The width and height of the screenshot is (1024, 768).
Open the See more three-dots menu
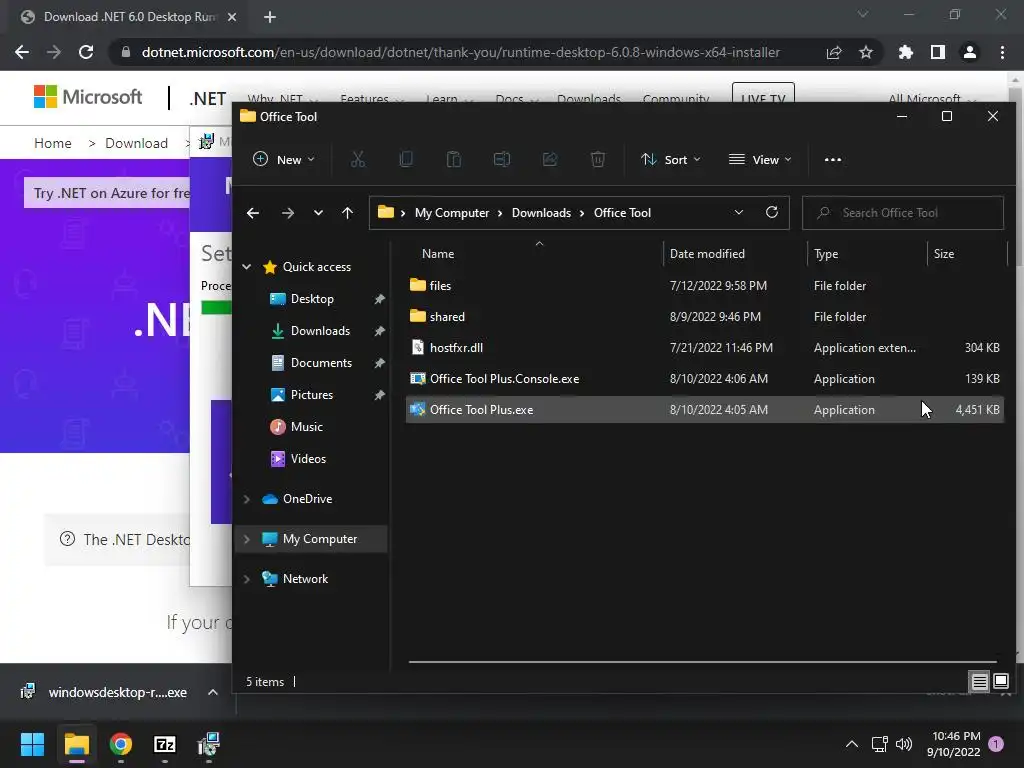[x=833, y=159]
